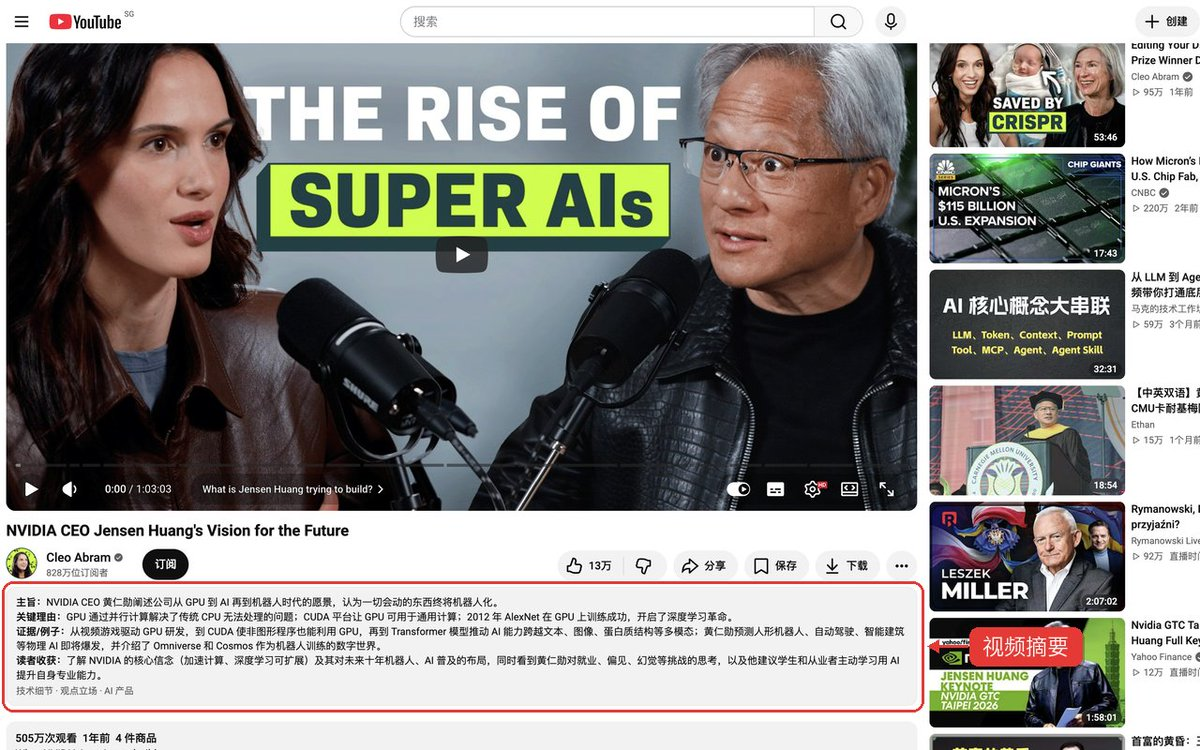Screen dimensions: 1200x750
Task: Expand chapter 'What is Jensen Huang trying to build?'
Action: pyautogui.click(x=293, y=489)
